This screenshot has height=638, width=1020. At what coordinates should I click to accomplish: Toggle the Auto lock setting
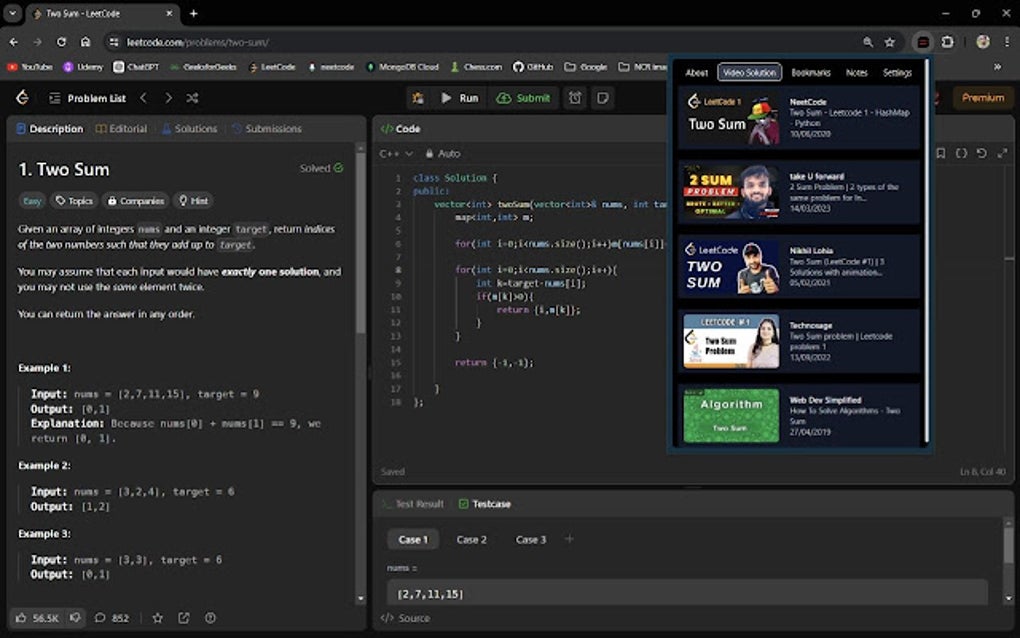tap(442, 154)
